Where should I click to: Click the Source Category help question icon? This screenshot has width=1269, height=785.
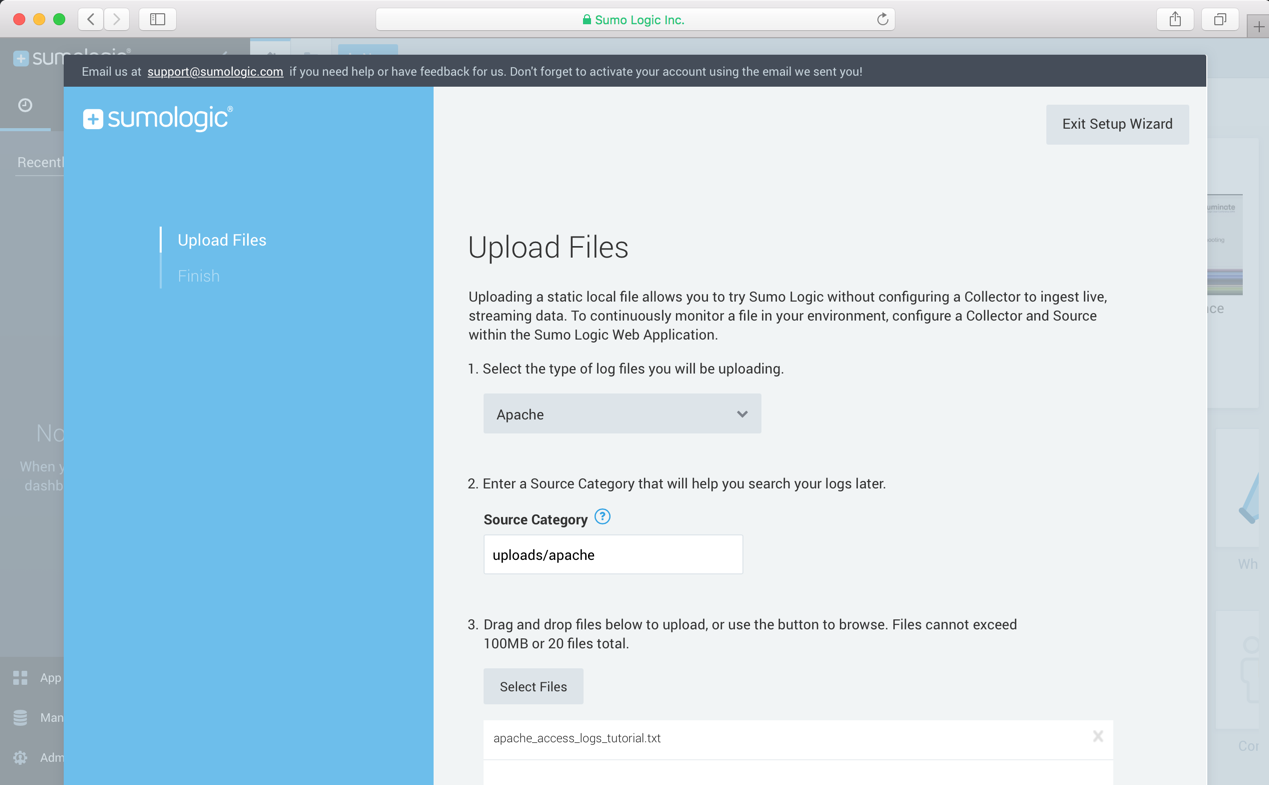pyautogui.click(x=602, y=517)
